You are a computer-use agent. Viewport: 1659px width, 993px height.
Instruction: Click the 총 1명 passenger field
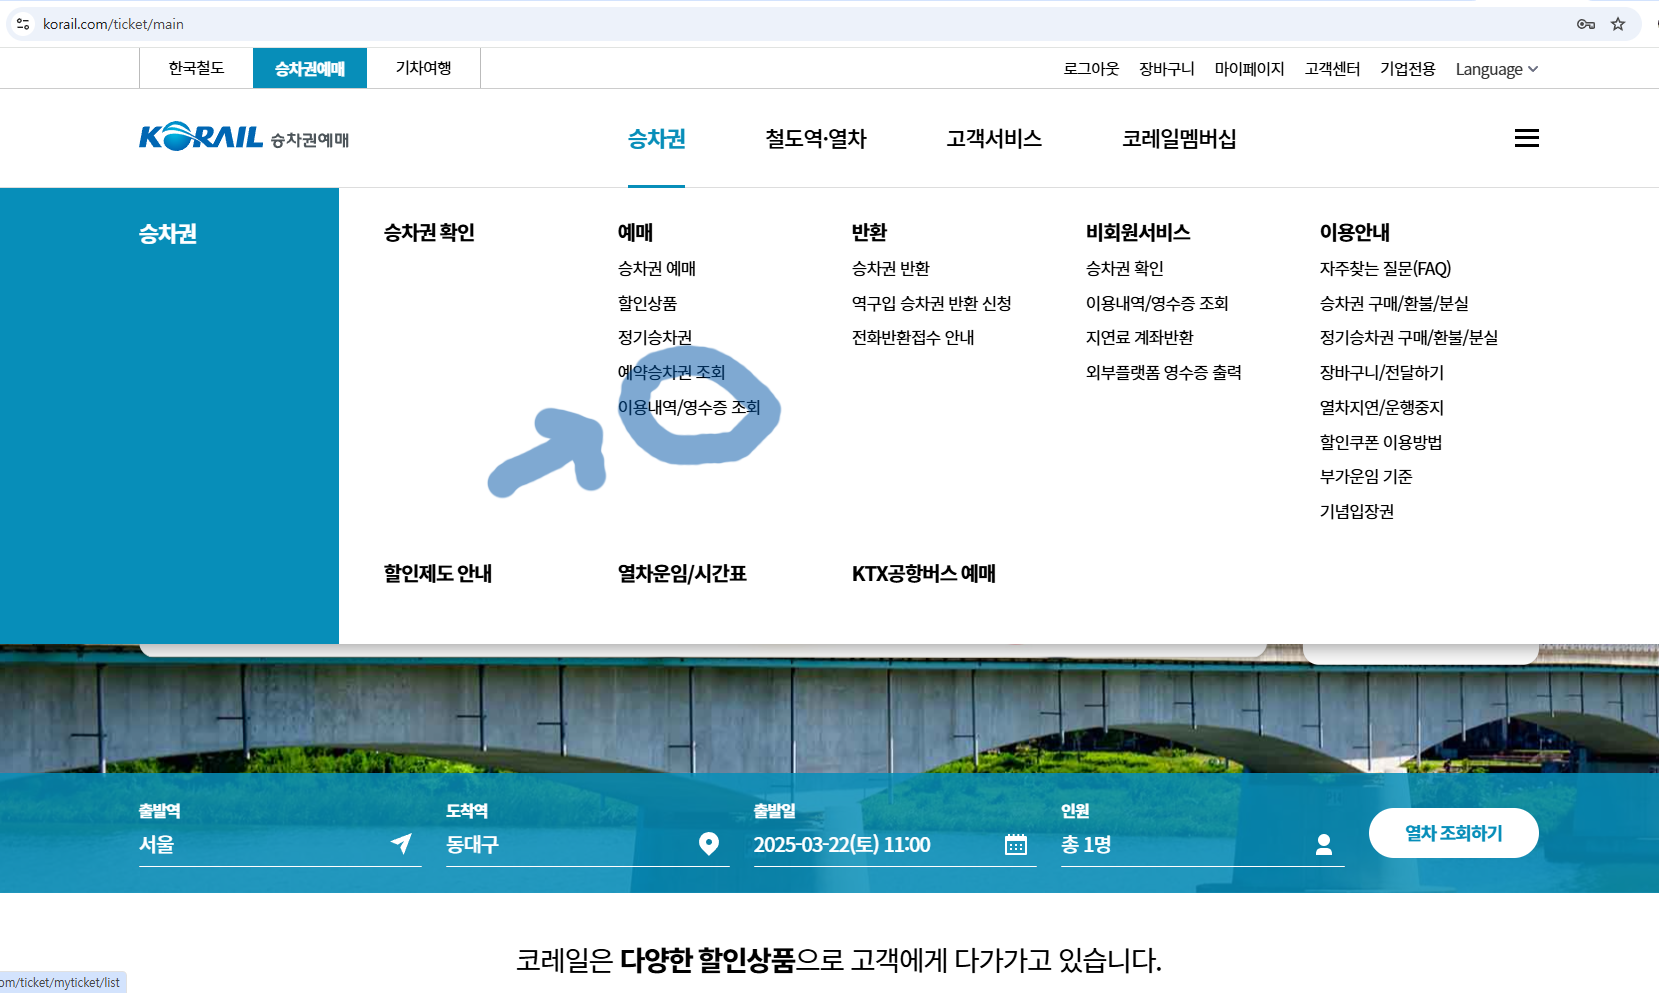click(x=1203, y=844)
